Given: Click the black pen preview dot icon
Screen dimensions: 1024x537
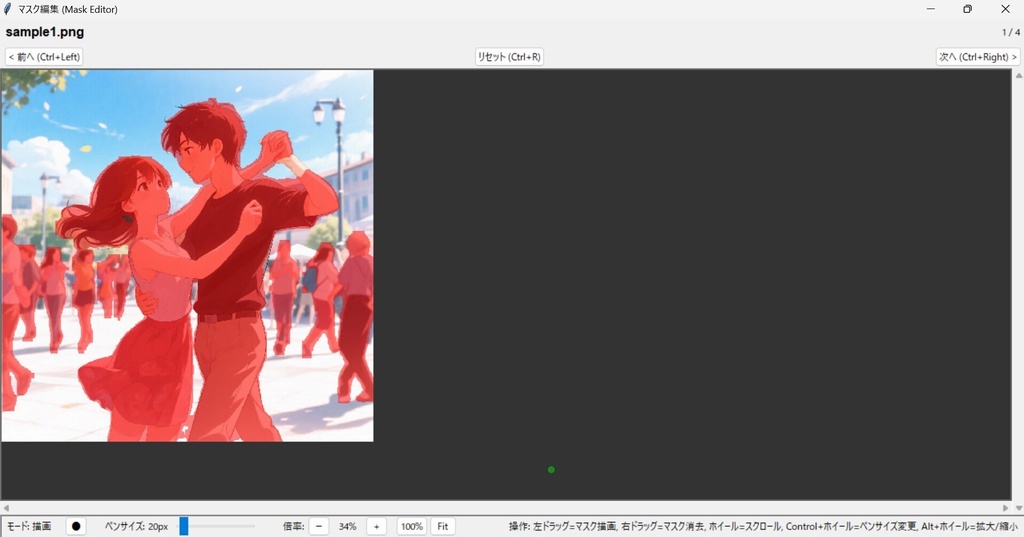Looking at the screenshot, I should tap(76, 526).
